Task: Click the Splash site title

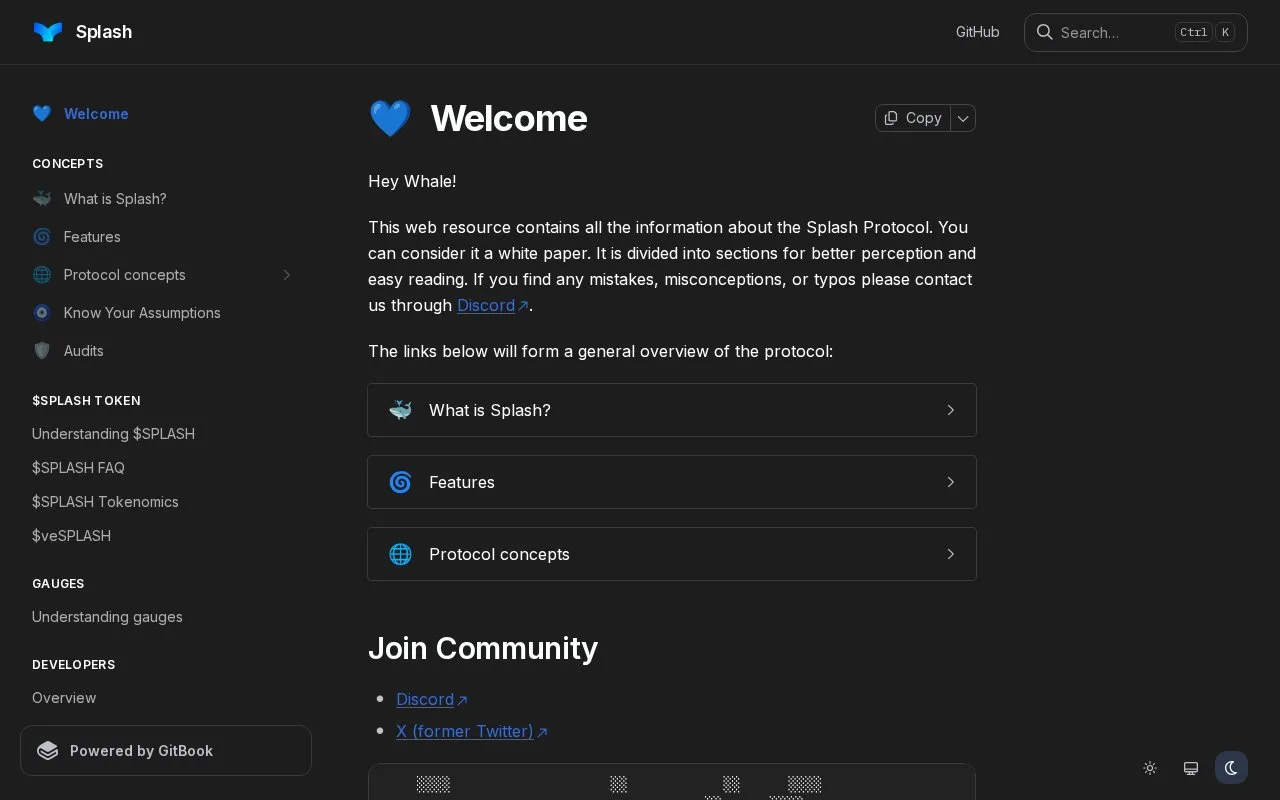Action: (104, 32)
